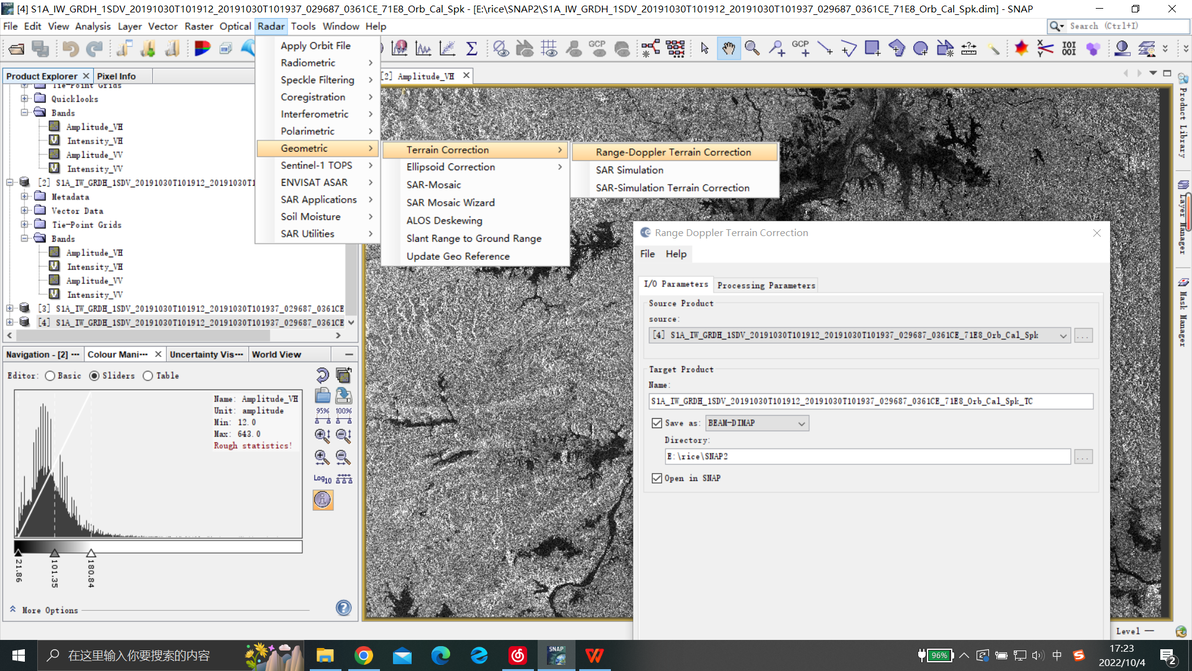
Task: Uncheck the Open in SNAP checkbox
Action: (x=657, y=478)
